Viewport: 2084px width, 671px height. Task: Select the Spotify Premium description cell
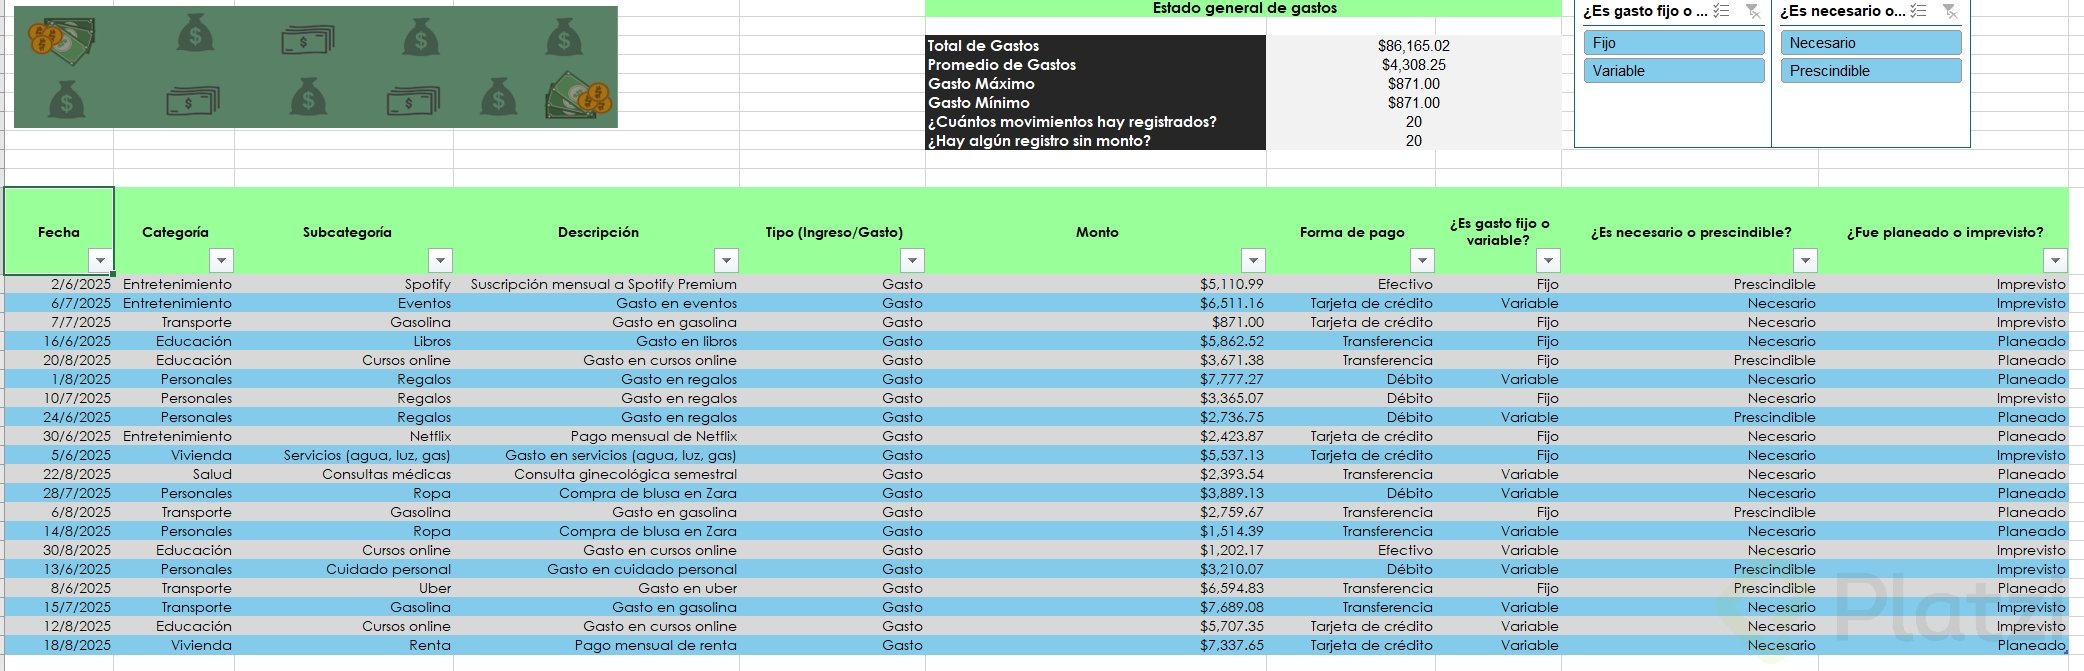[x=603, y=284]
